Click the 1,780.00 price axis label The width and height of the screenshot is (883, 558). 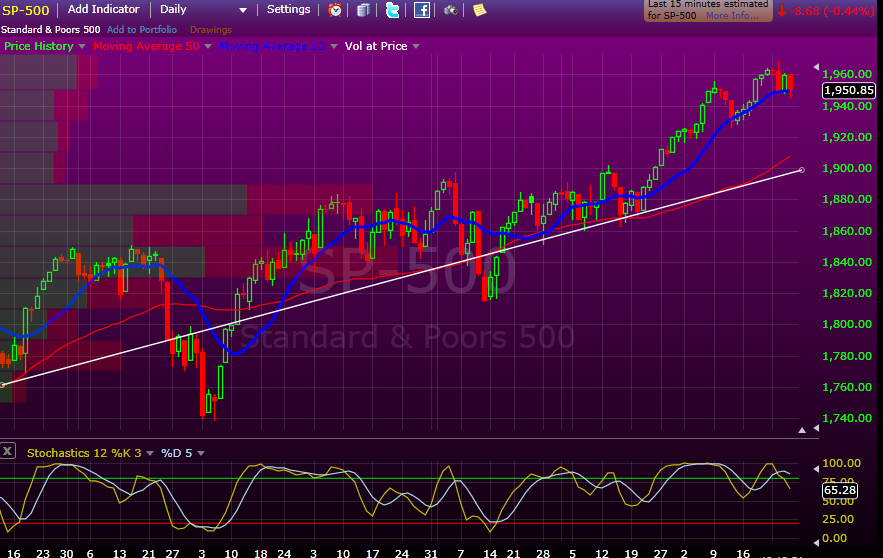tap(847, 356)
